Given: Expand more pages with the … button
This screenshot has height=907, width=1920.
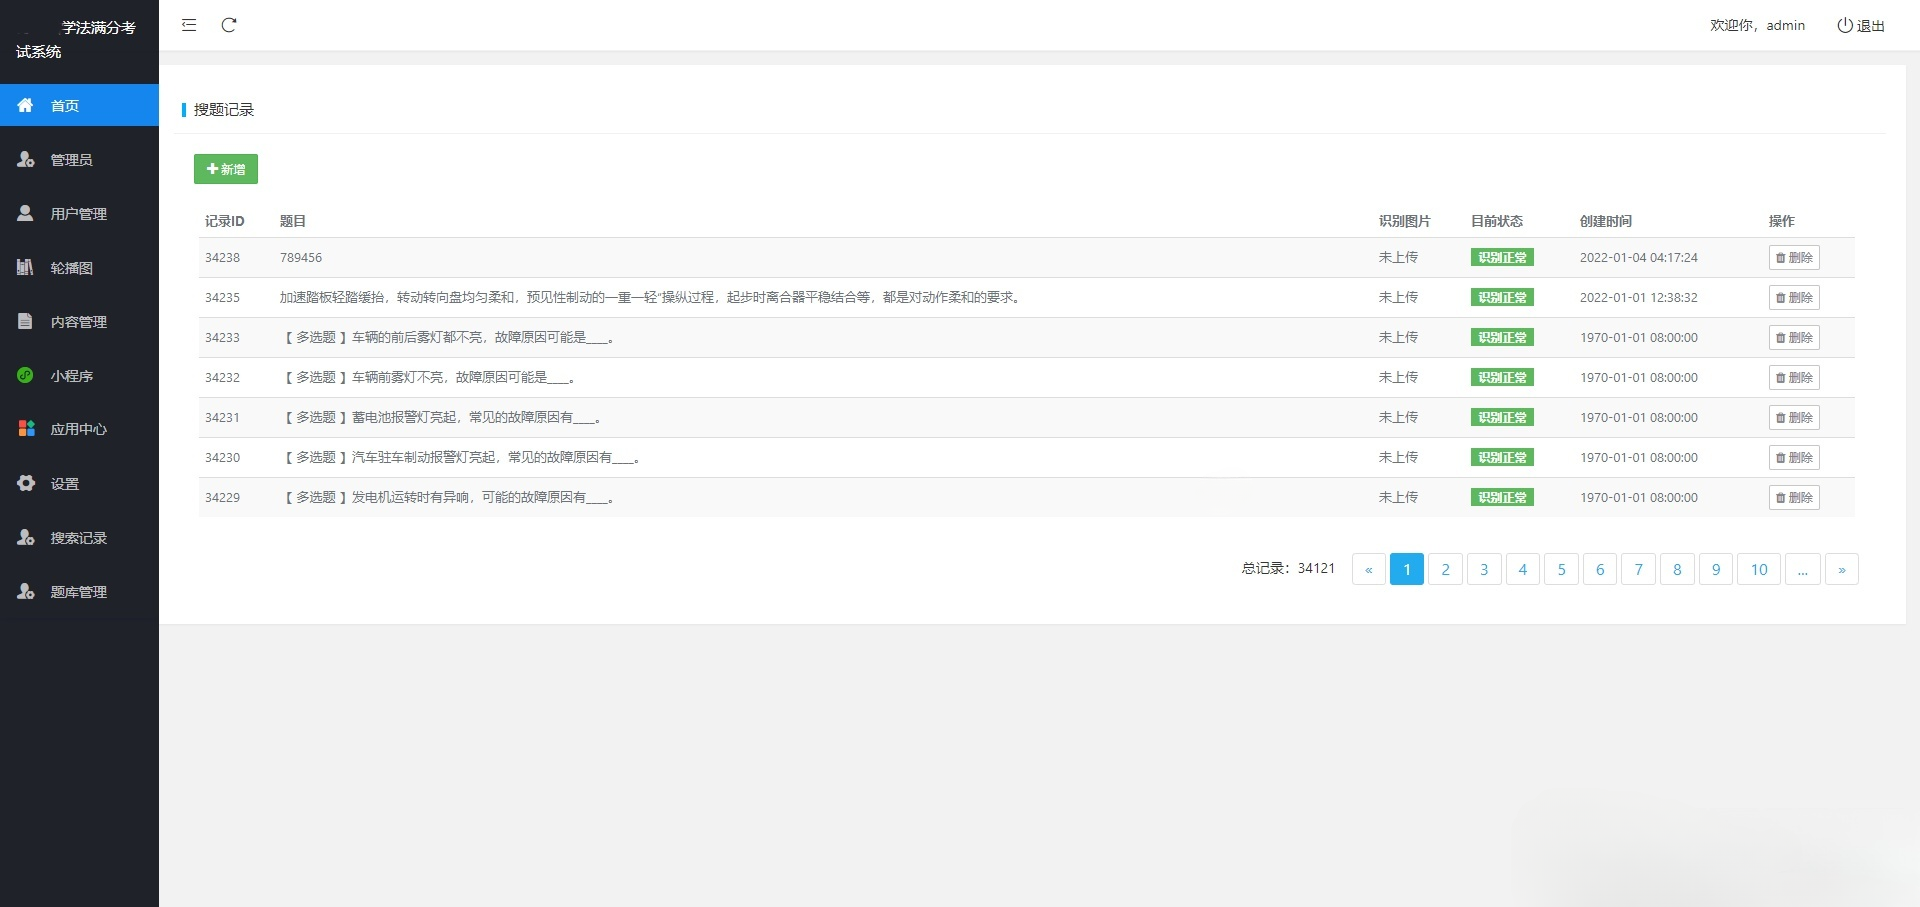Looking at the screenshot, I should point(1802,569).
